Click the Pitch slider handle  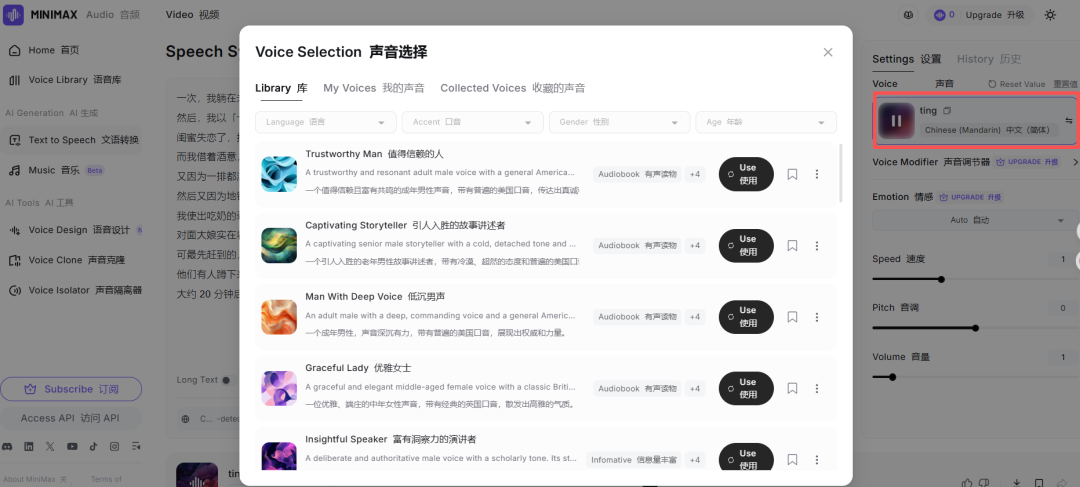point(975,328)
